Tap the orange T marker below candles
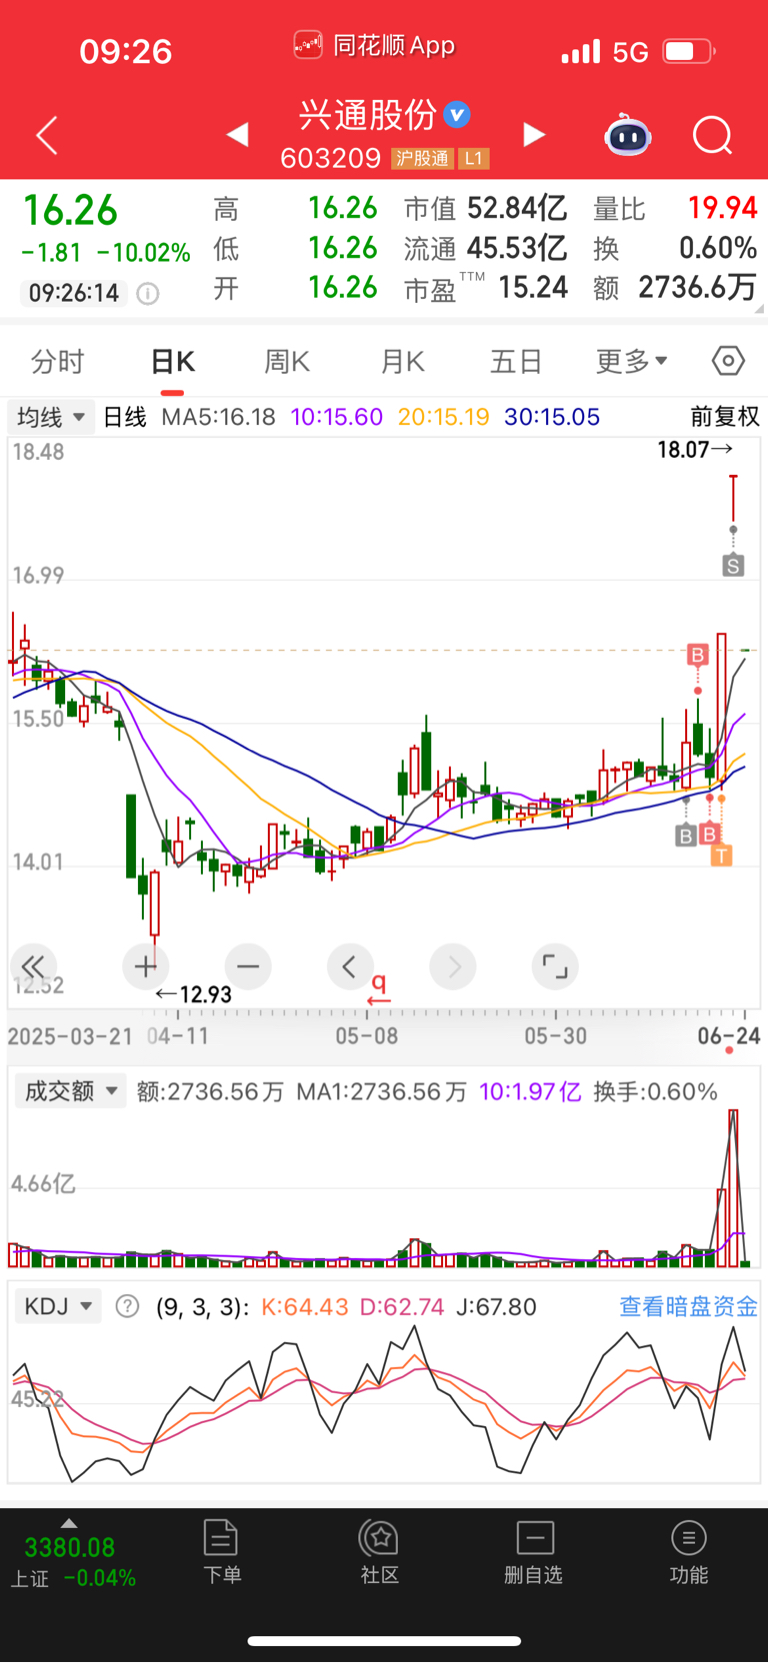This screenshot has width=768, height=1663. pyautogui.click(x=721, y=855)
